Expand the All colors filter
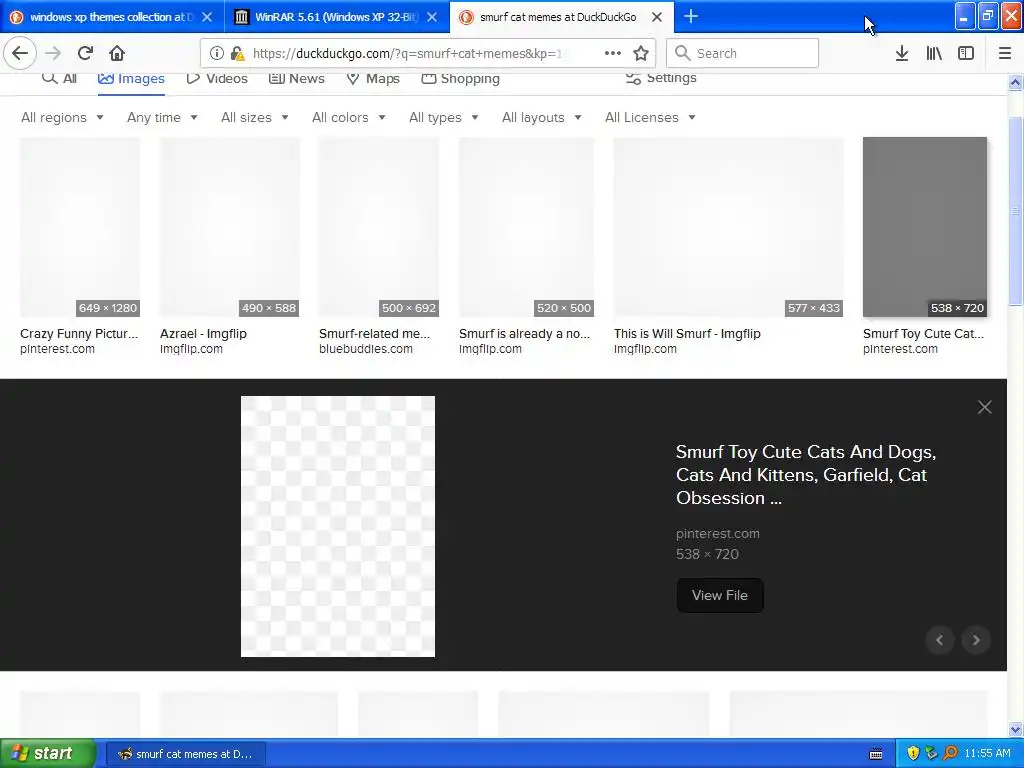This screenshot has height=768, width=1024. (x=349, y=118)
